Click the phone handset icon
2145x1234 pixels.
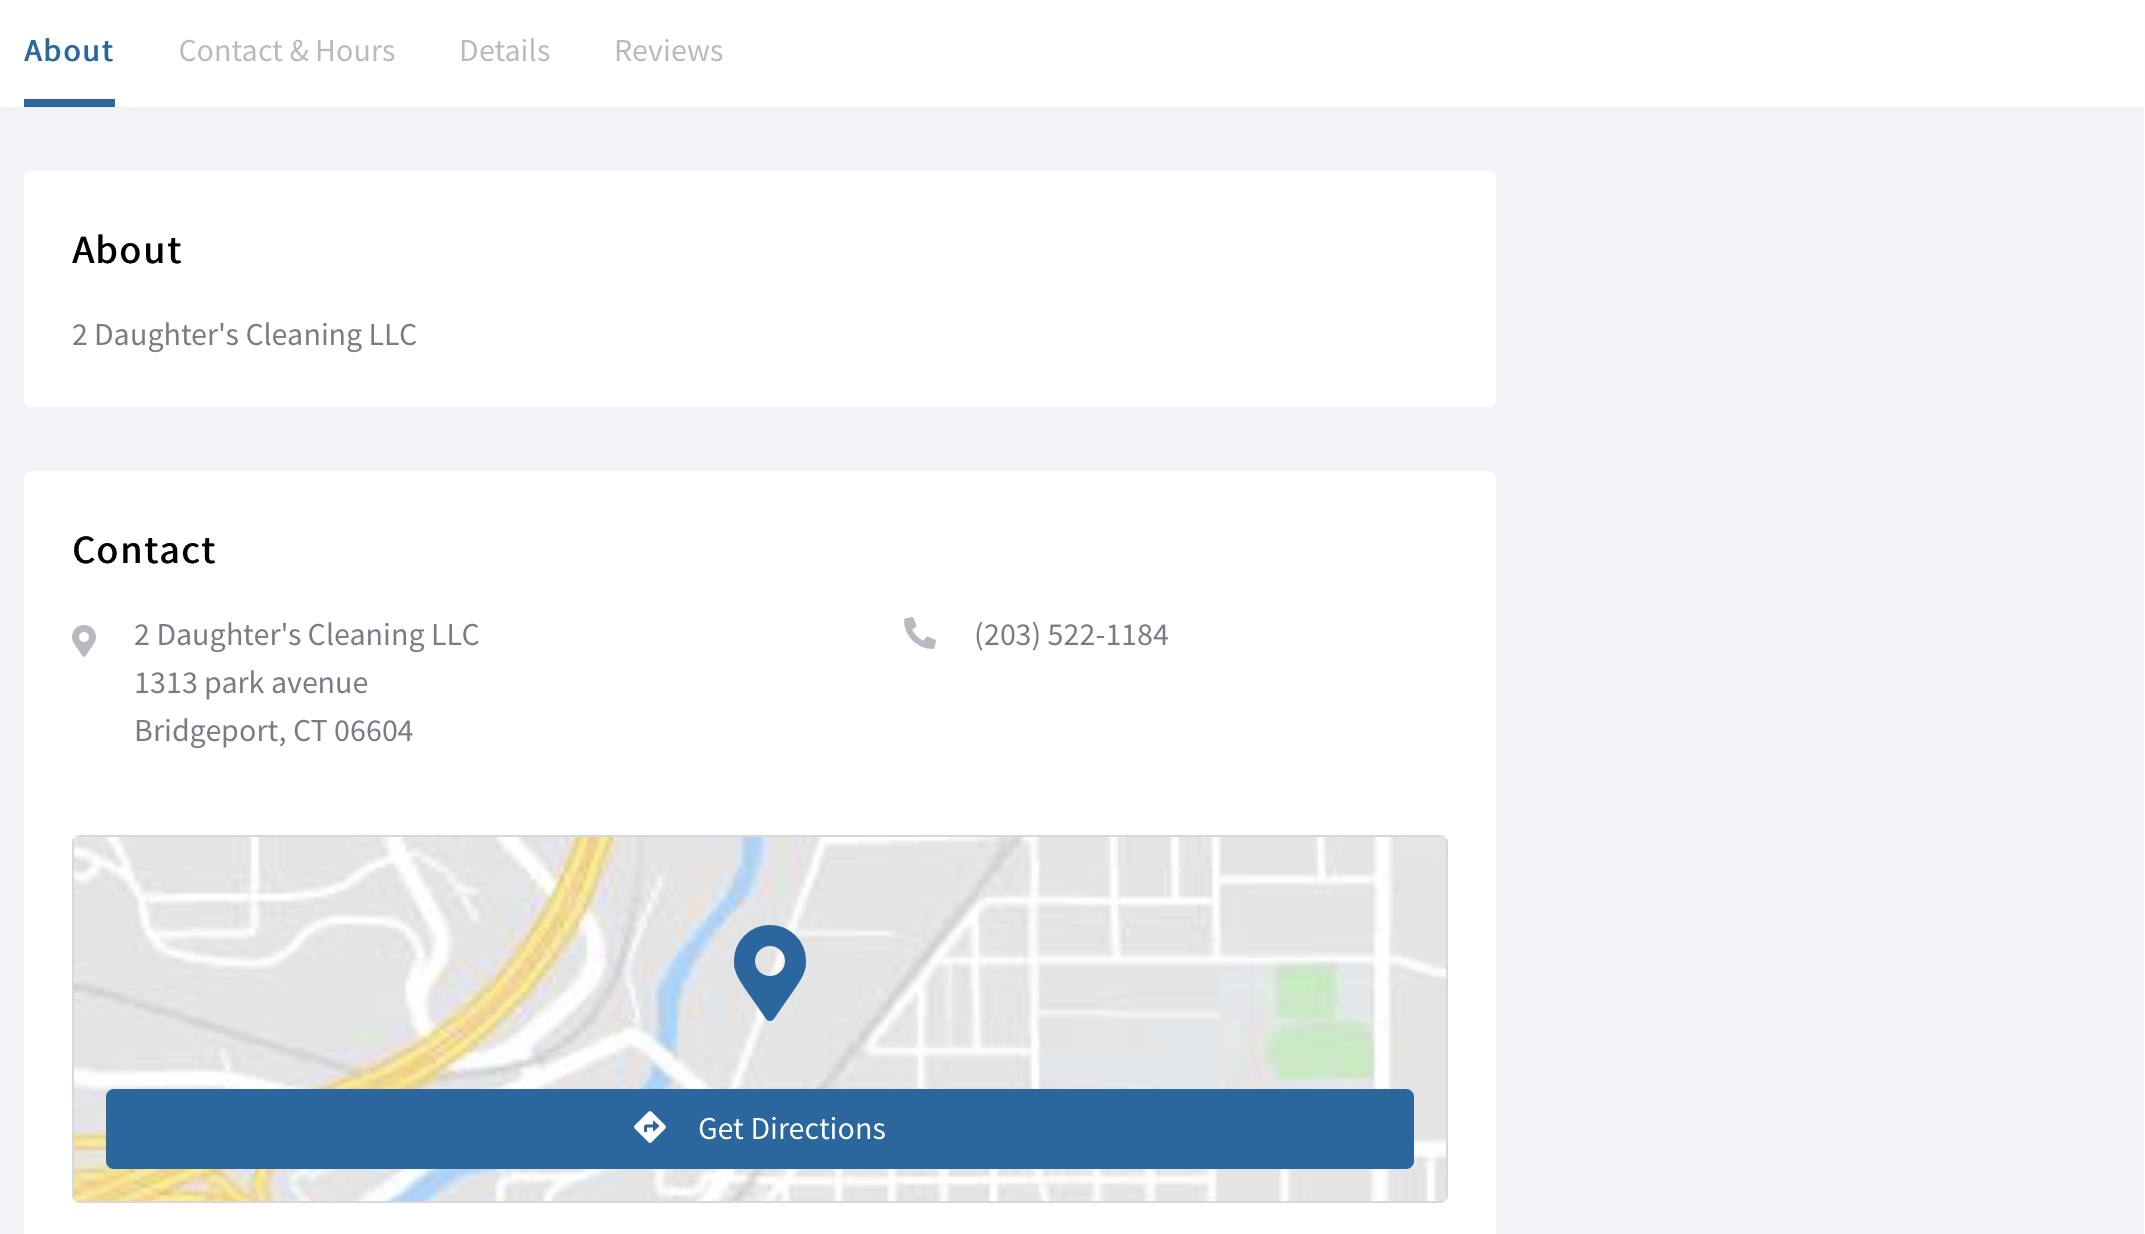point(920,633)
